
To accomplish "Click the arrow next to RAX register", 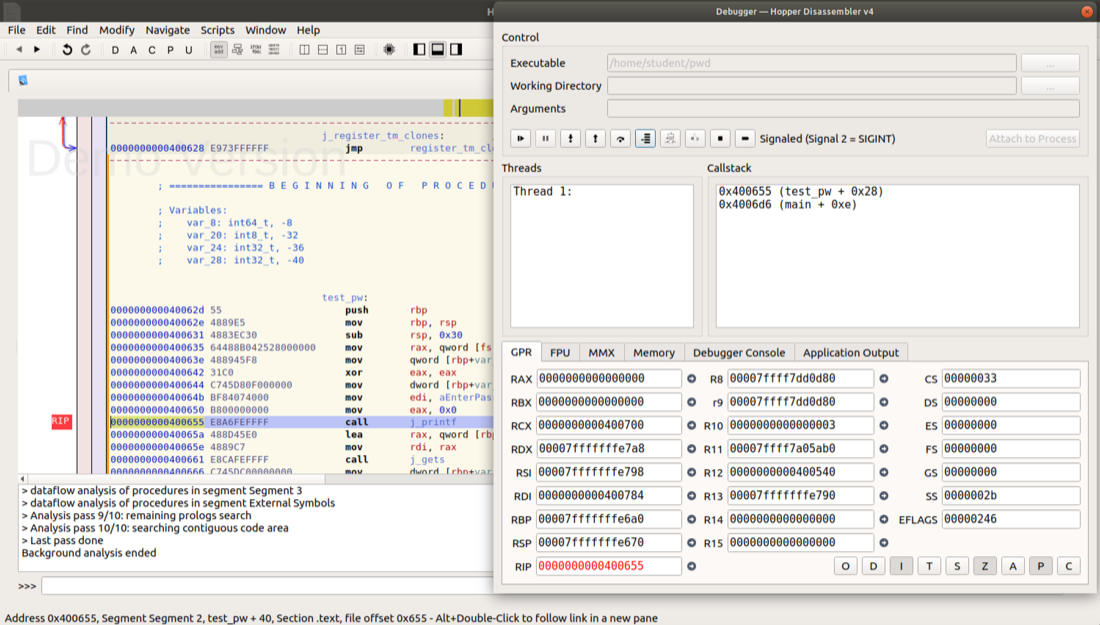I will coord(691,379).
